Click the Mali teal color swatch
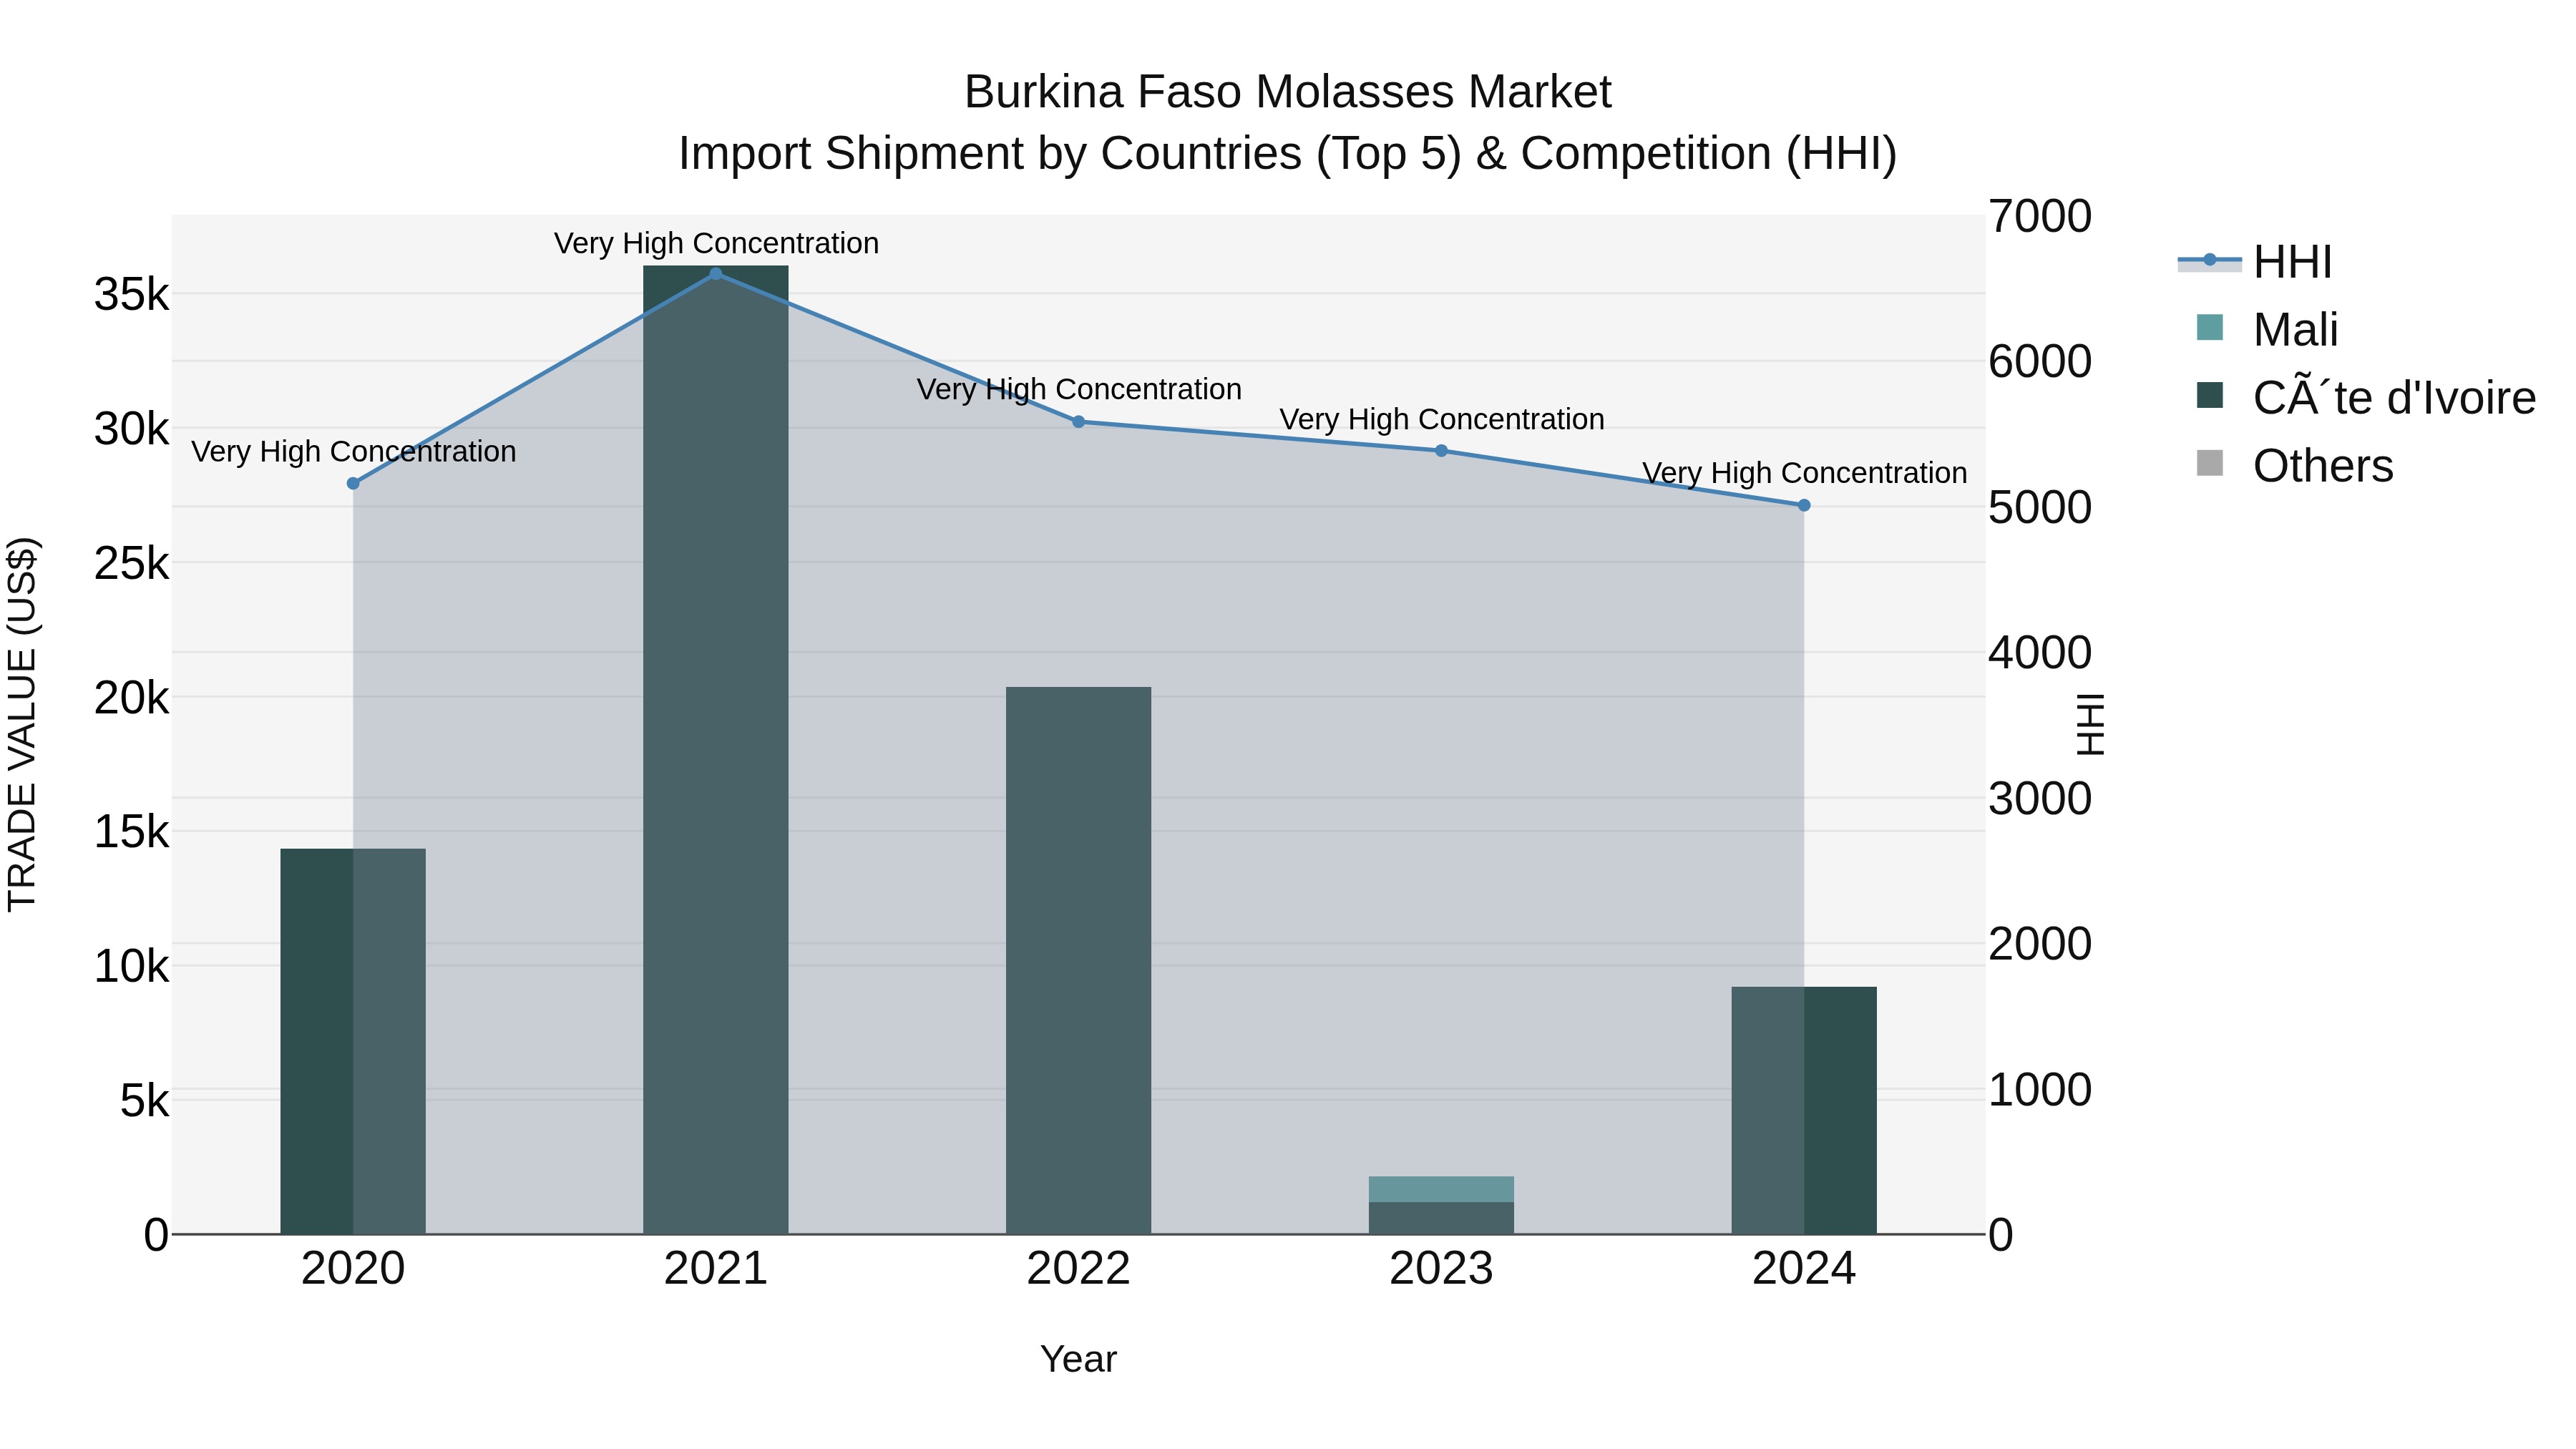Image resolution: width=2576 pixels, height=1449 pixels. coord(2209,327)
